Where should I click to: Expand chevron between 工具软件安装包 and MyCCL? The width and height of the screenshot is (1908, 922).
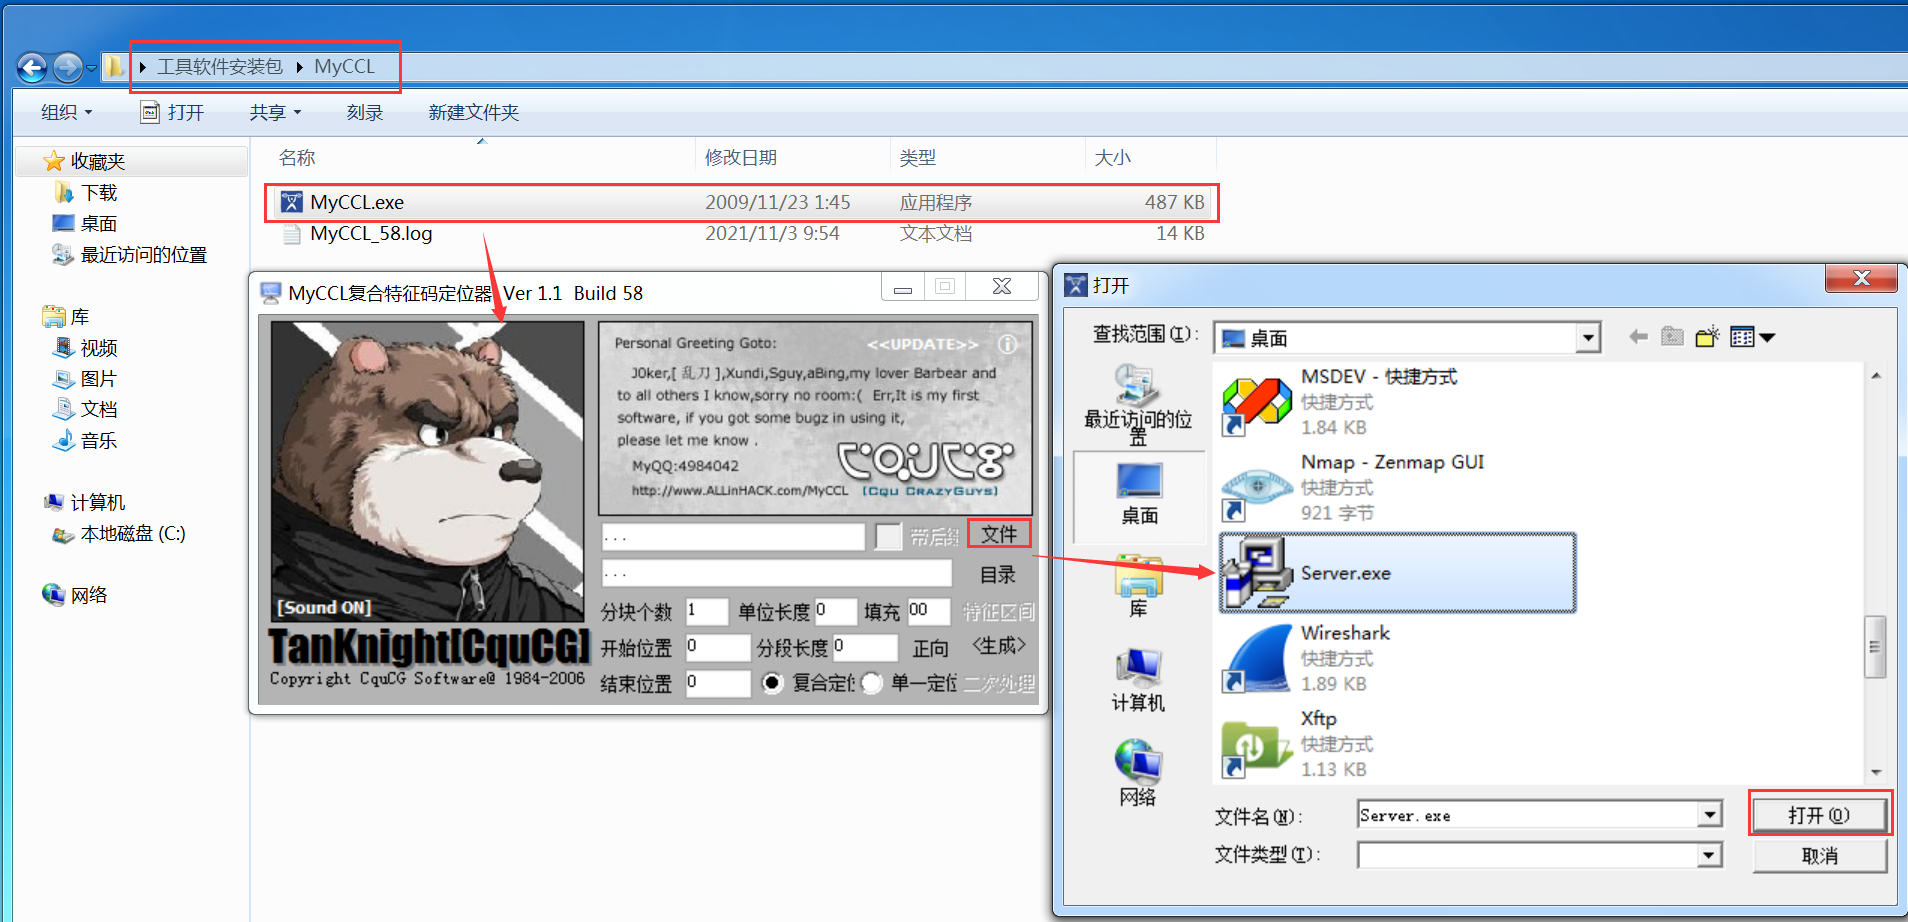(299, 67)
